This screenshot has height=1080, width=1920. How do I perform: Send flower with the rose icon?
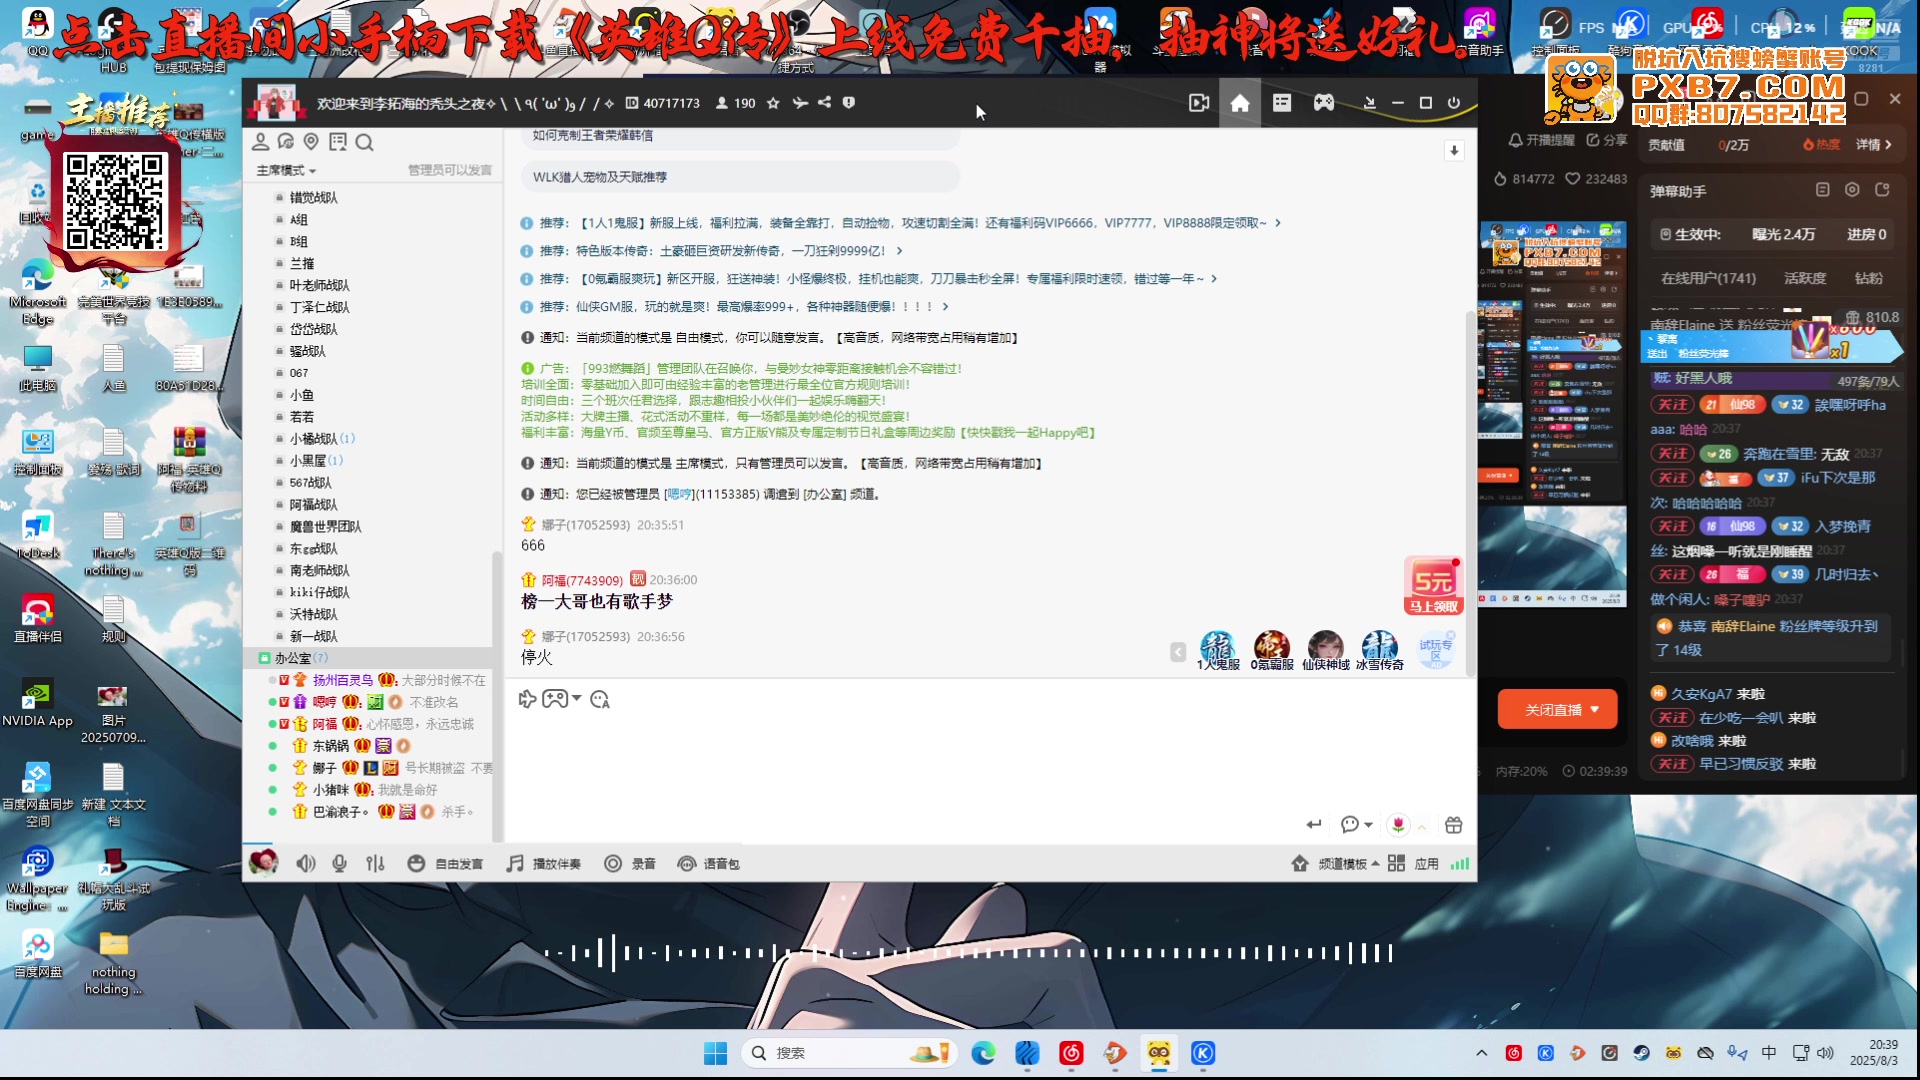point(1398,824)
